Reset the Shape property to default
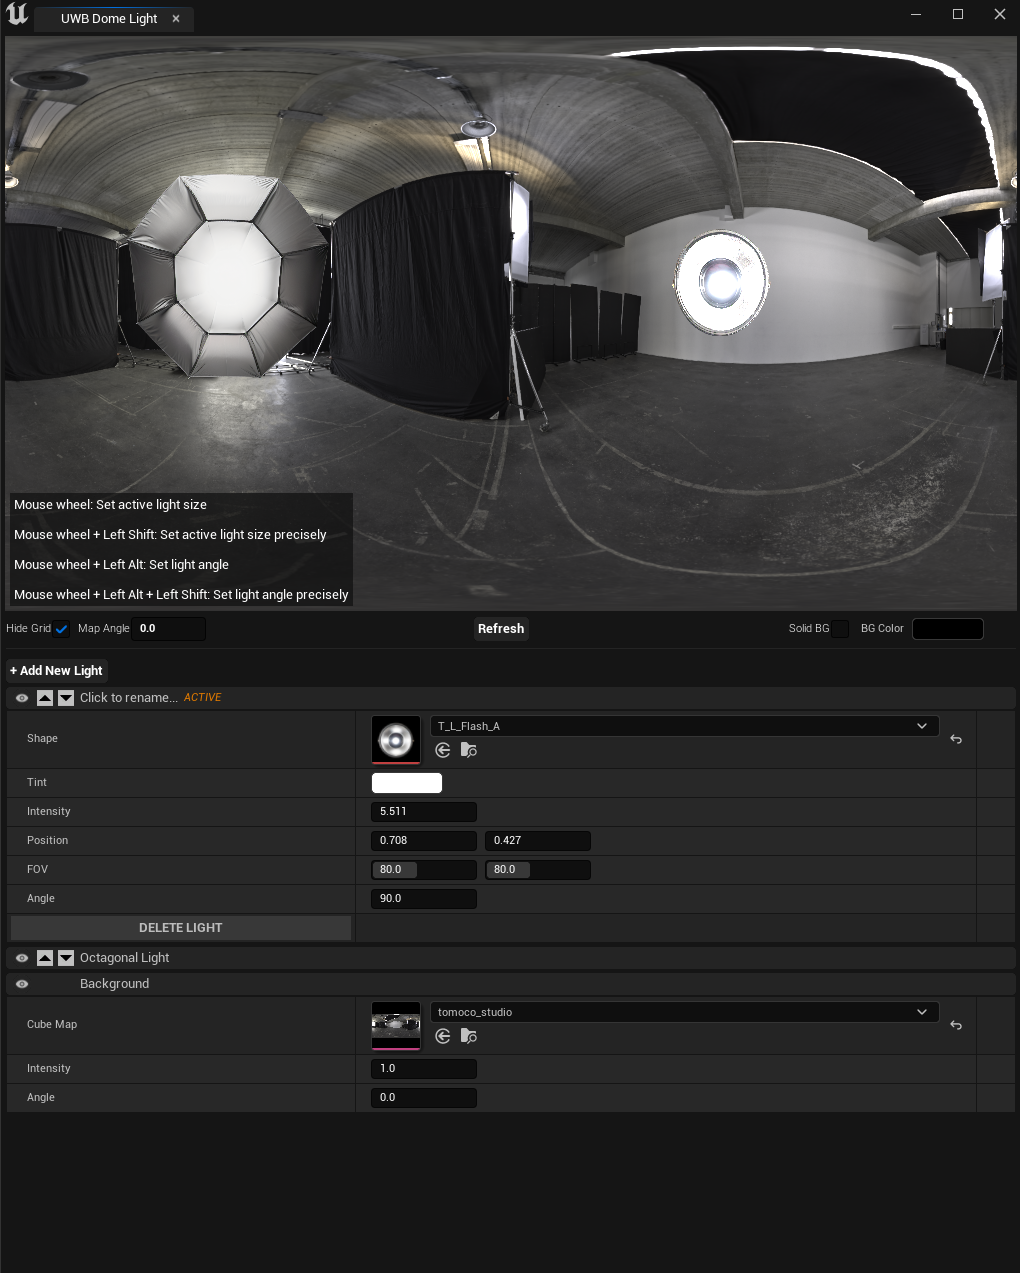 [x=956, y=739]
